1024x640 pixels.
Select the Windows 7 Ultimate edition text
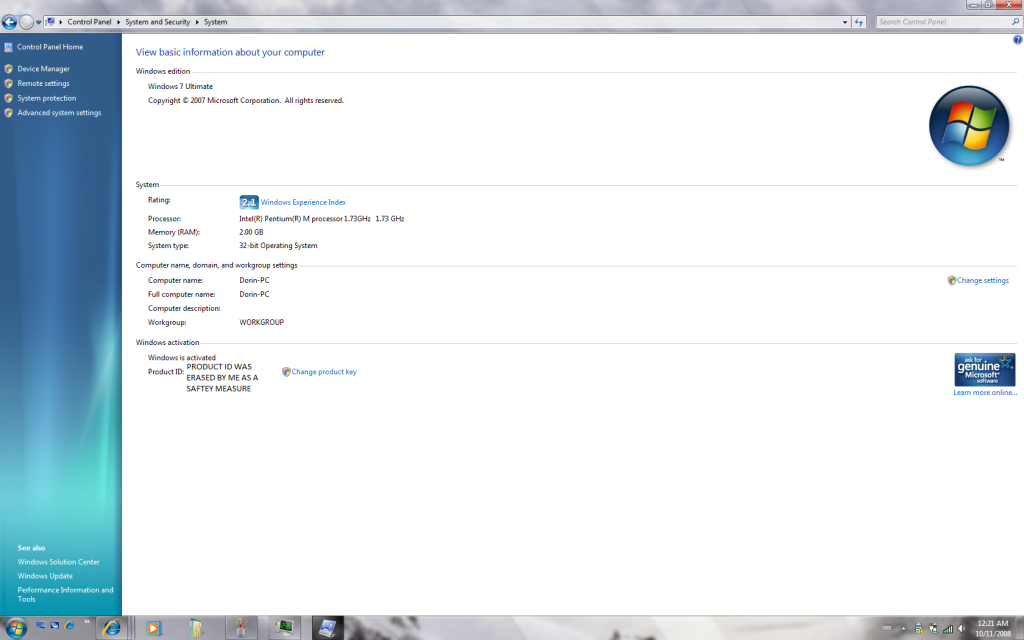[180, 86]
